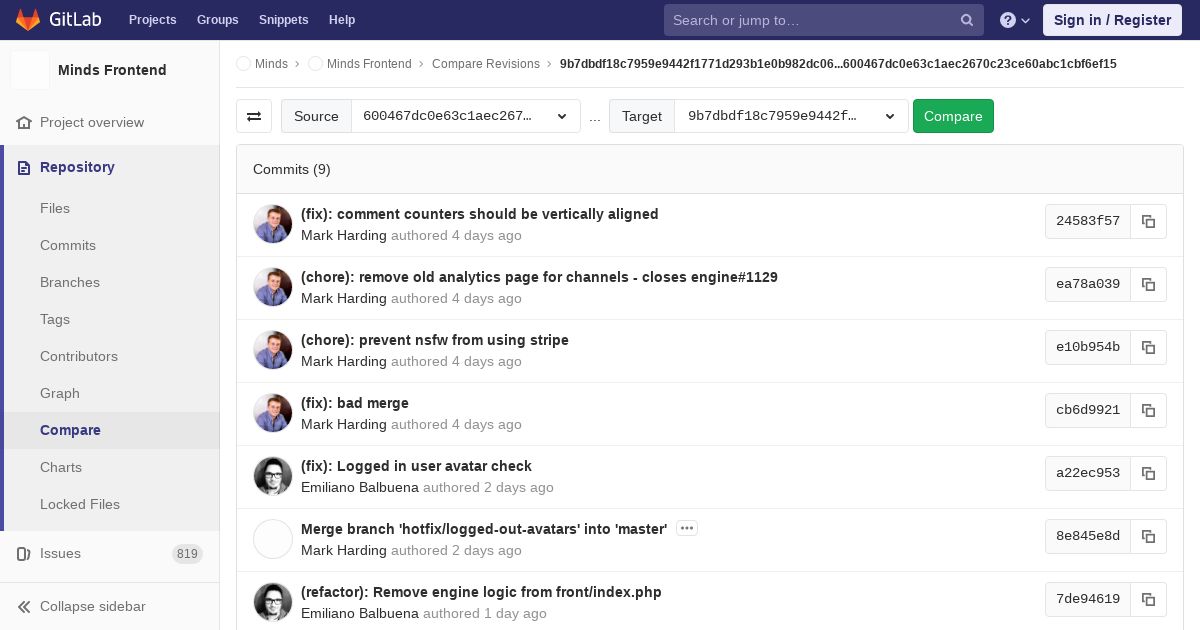
Task: Open commit 7de94619 SHA link
Action: 1088,600
